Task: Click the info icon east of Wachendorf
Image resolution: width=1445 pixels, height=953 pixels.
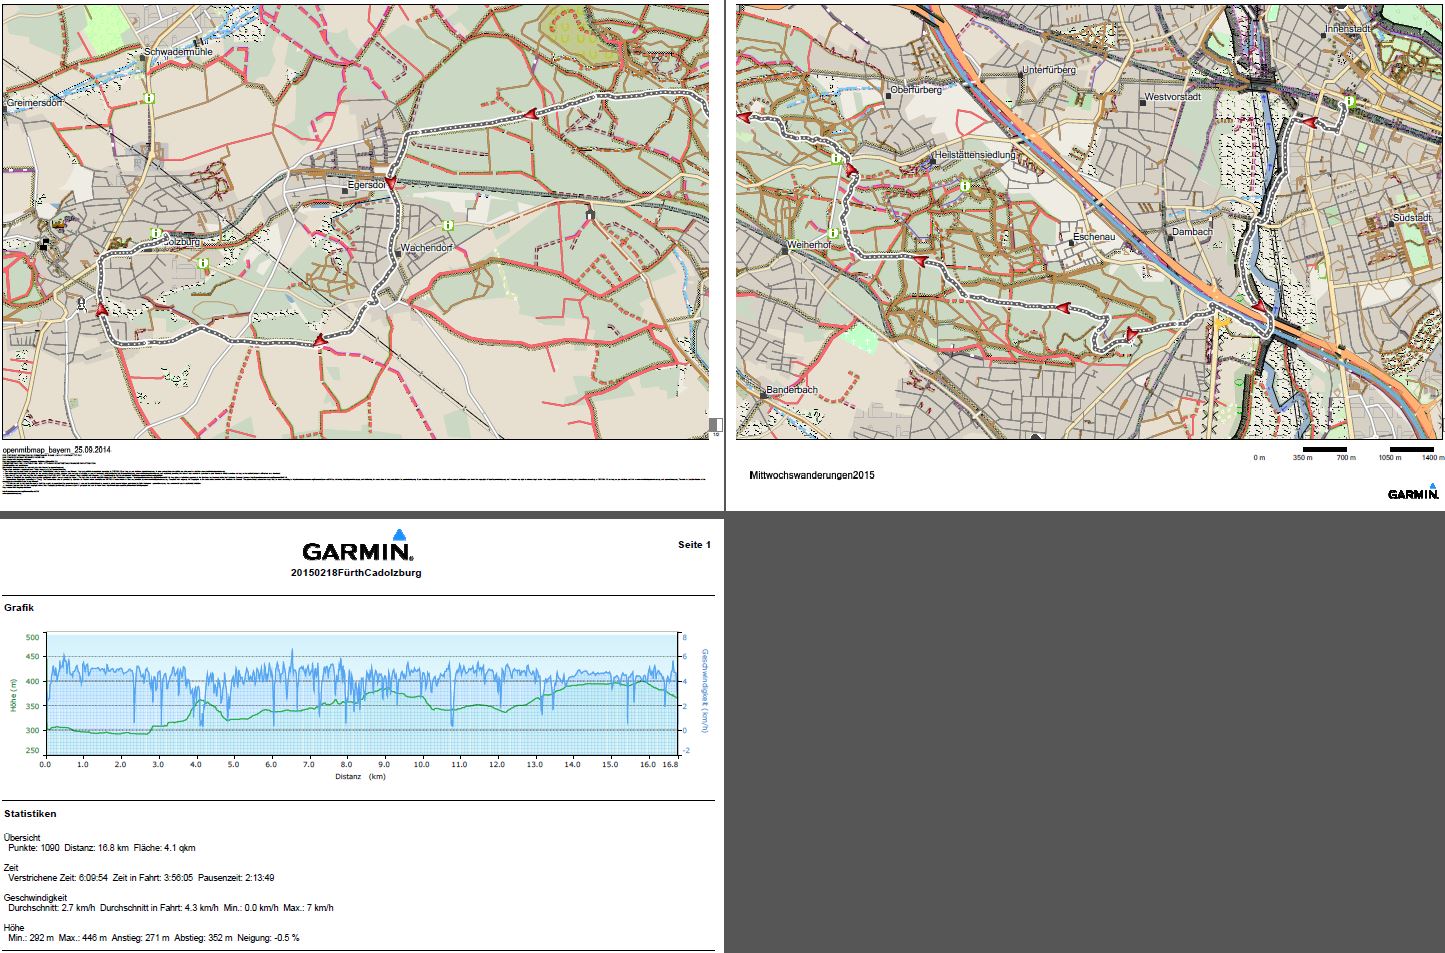Action: (448, 225)
